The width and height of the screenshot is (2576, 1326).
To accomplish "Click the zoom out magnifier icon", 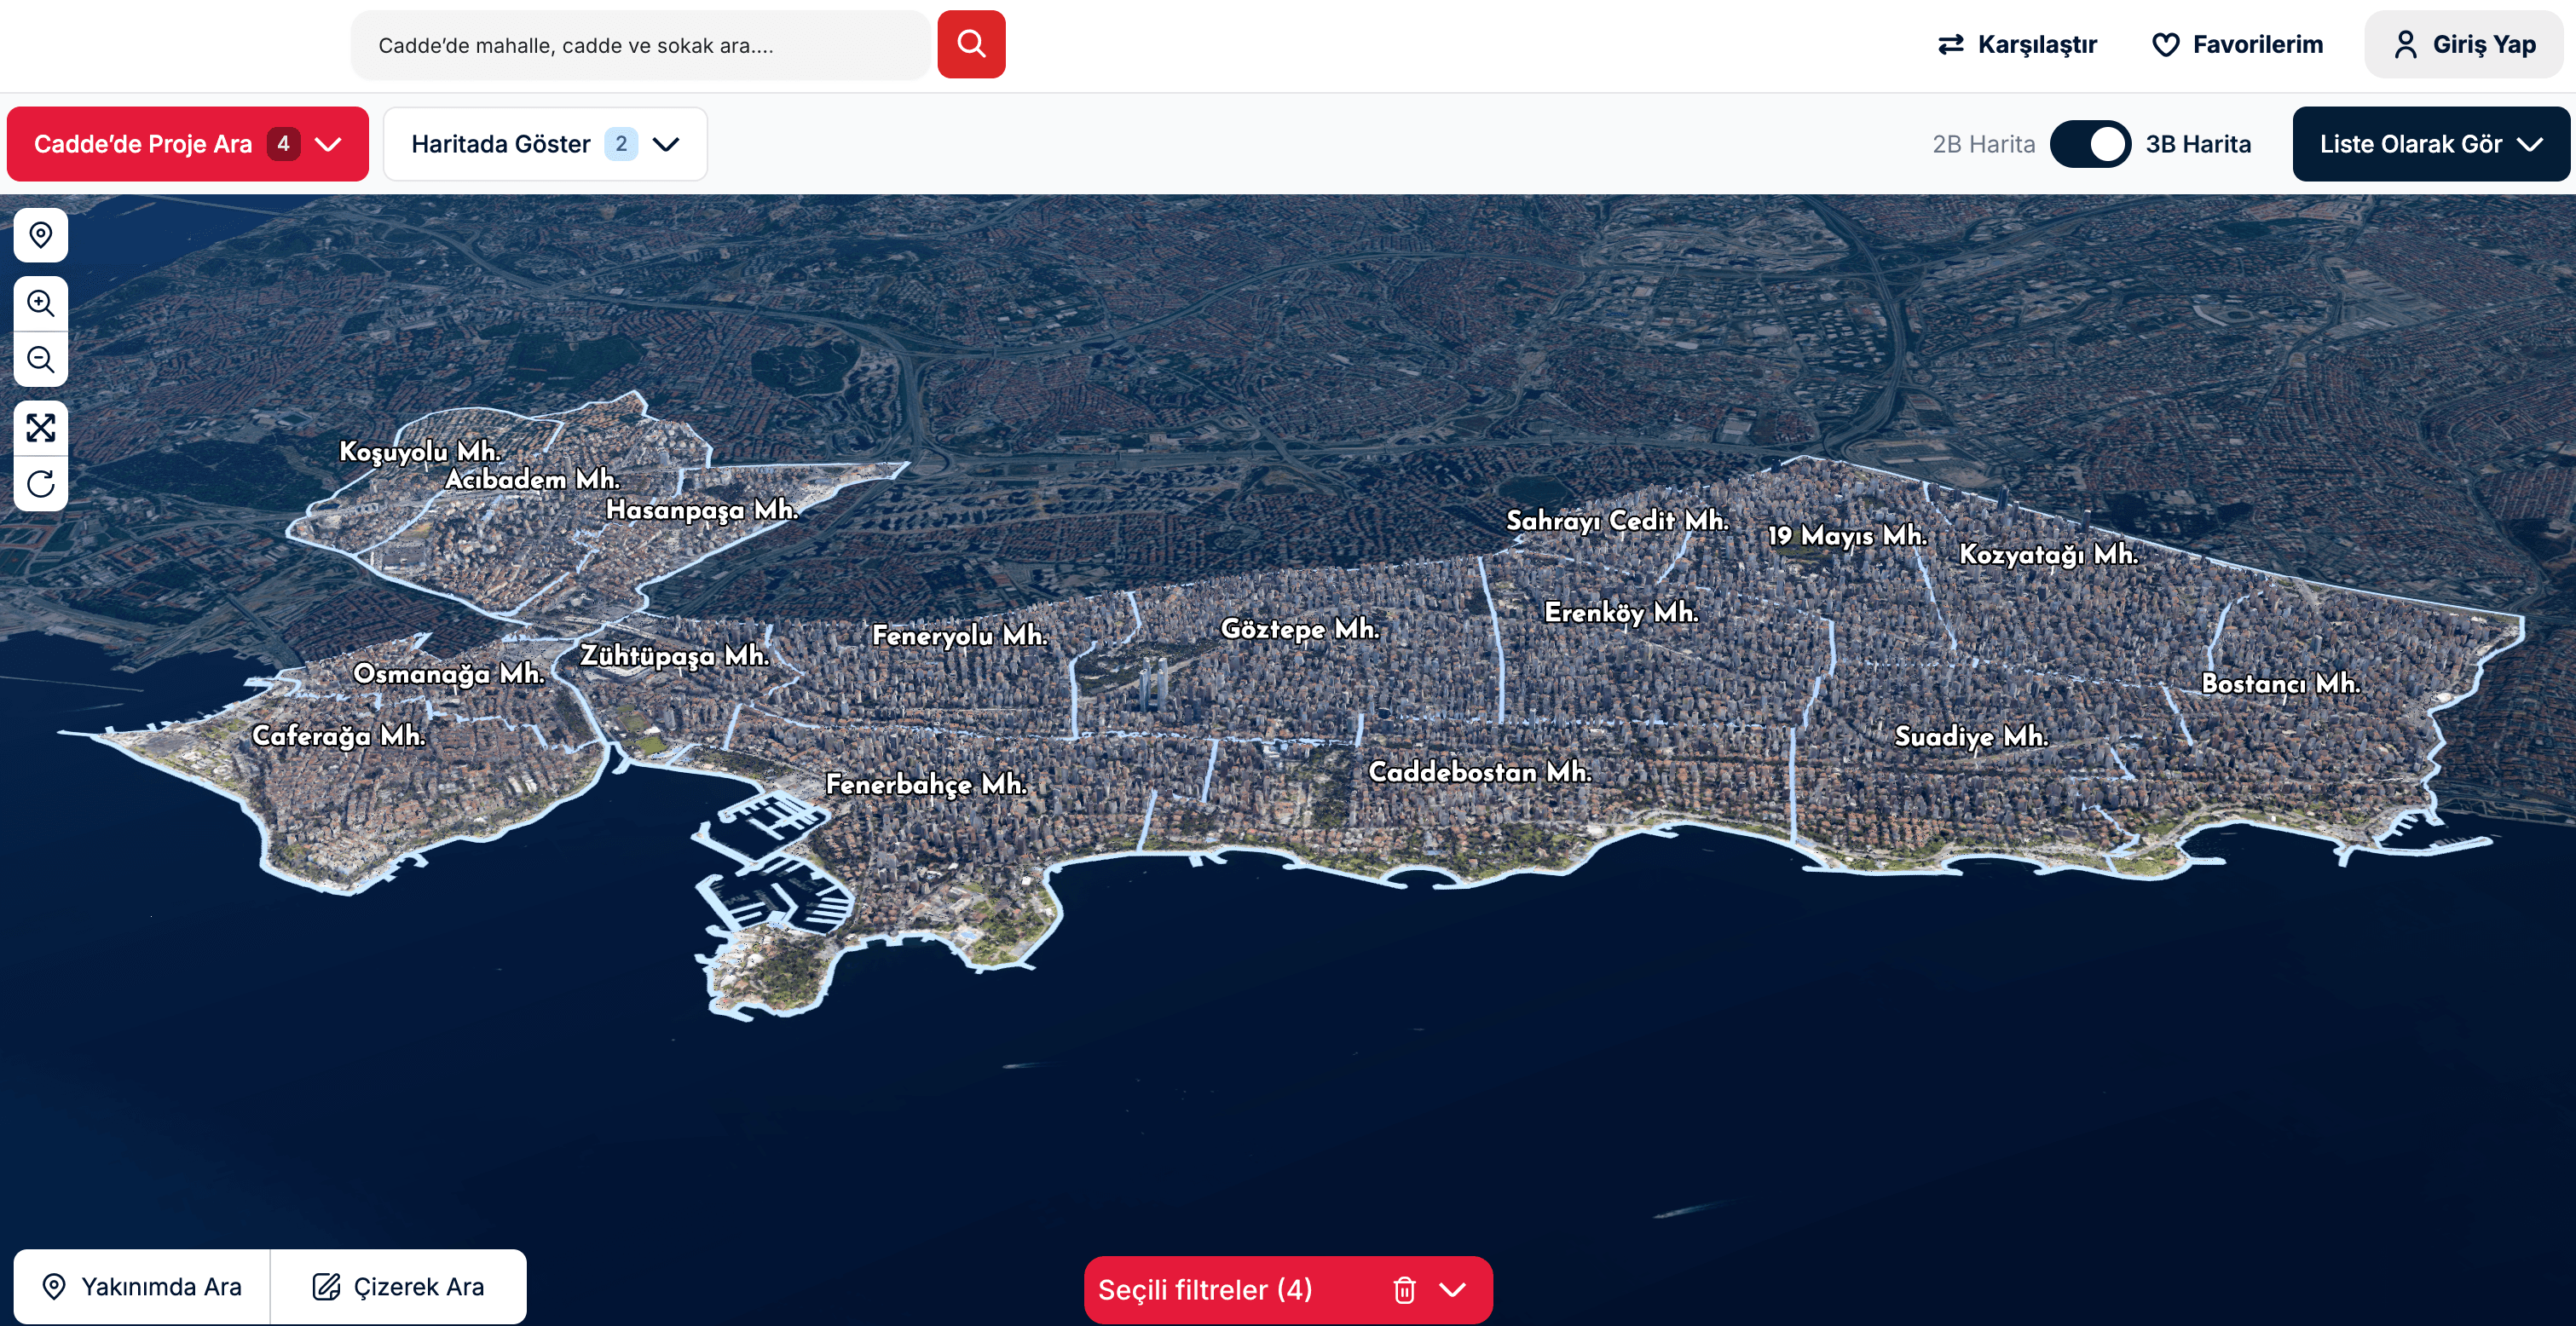I will point(40,360).
